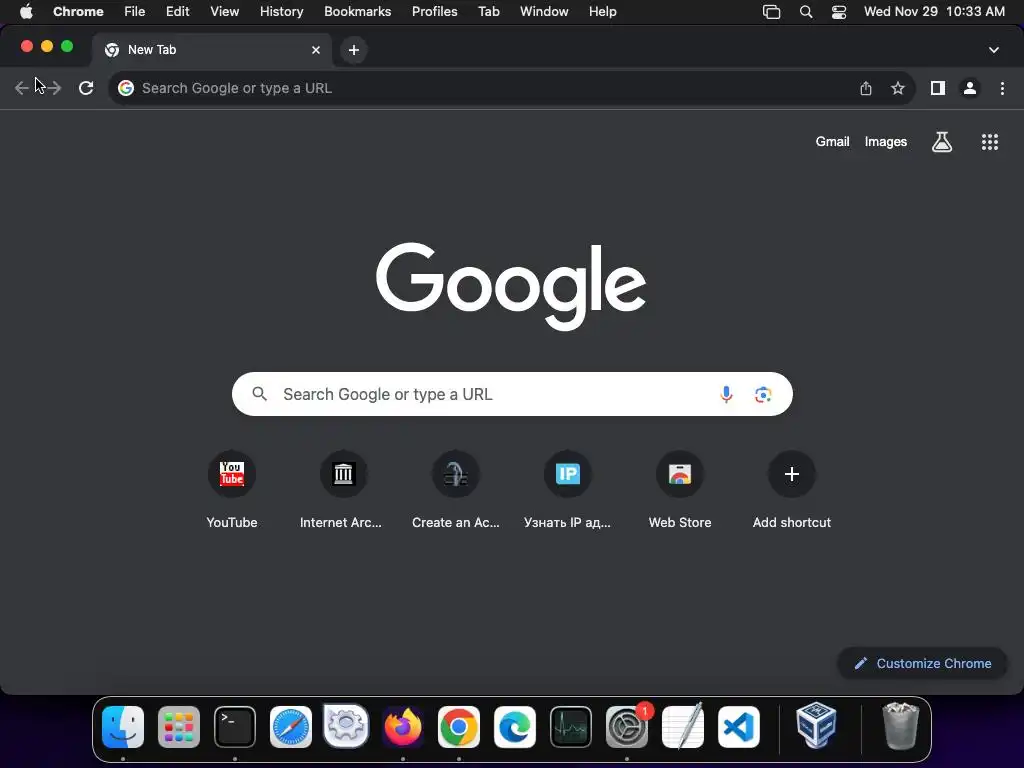This screenshot has width=1024, height=768.
Task: Open the Window menu
Action: [x=544, y=12]
